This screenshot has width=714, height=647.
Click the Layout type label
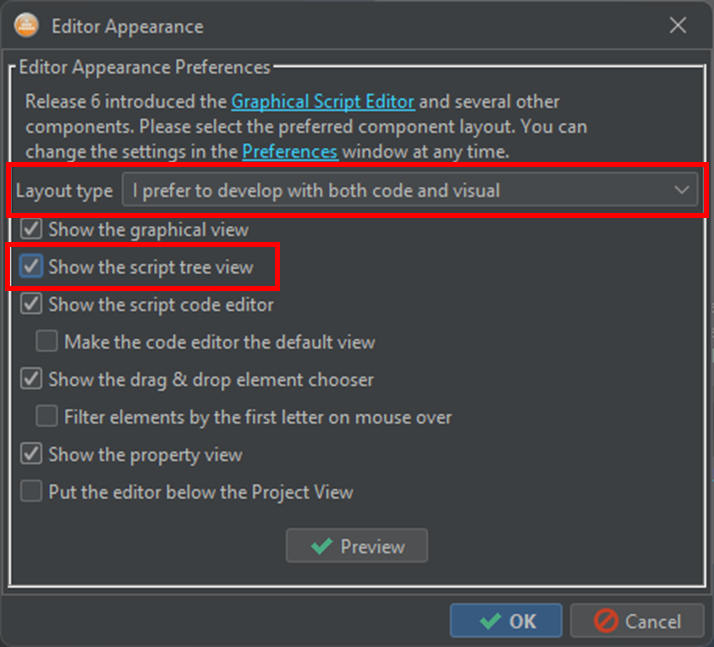pos(64,191)
